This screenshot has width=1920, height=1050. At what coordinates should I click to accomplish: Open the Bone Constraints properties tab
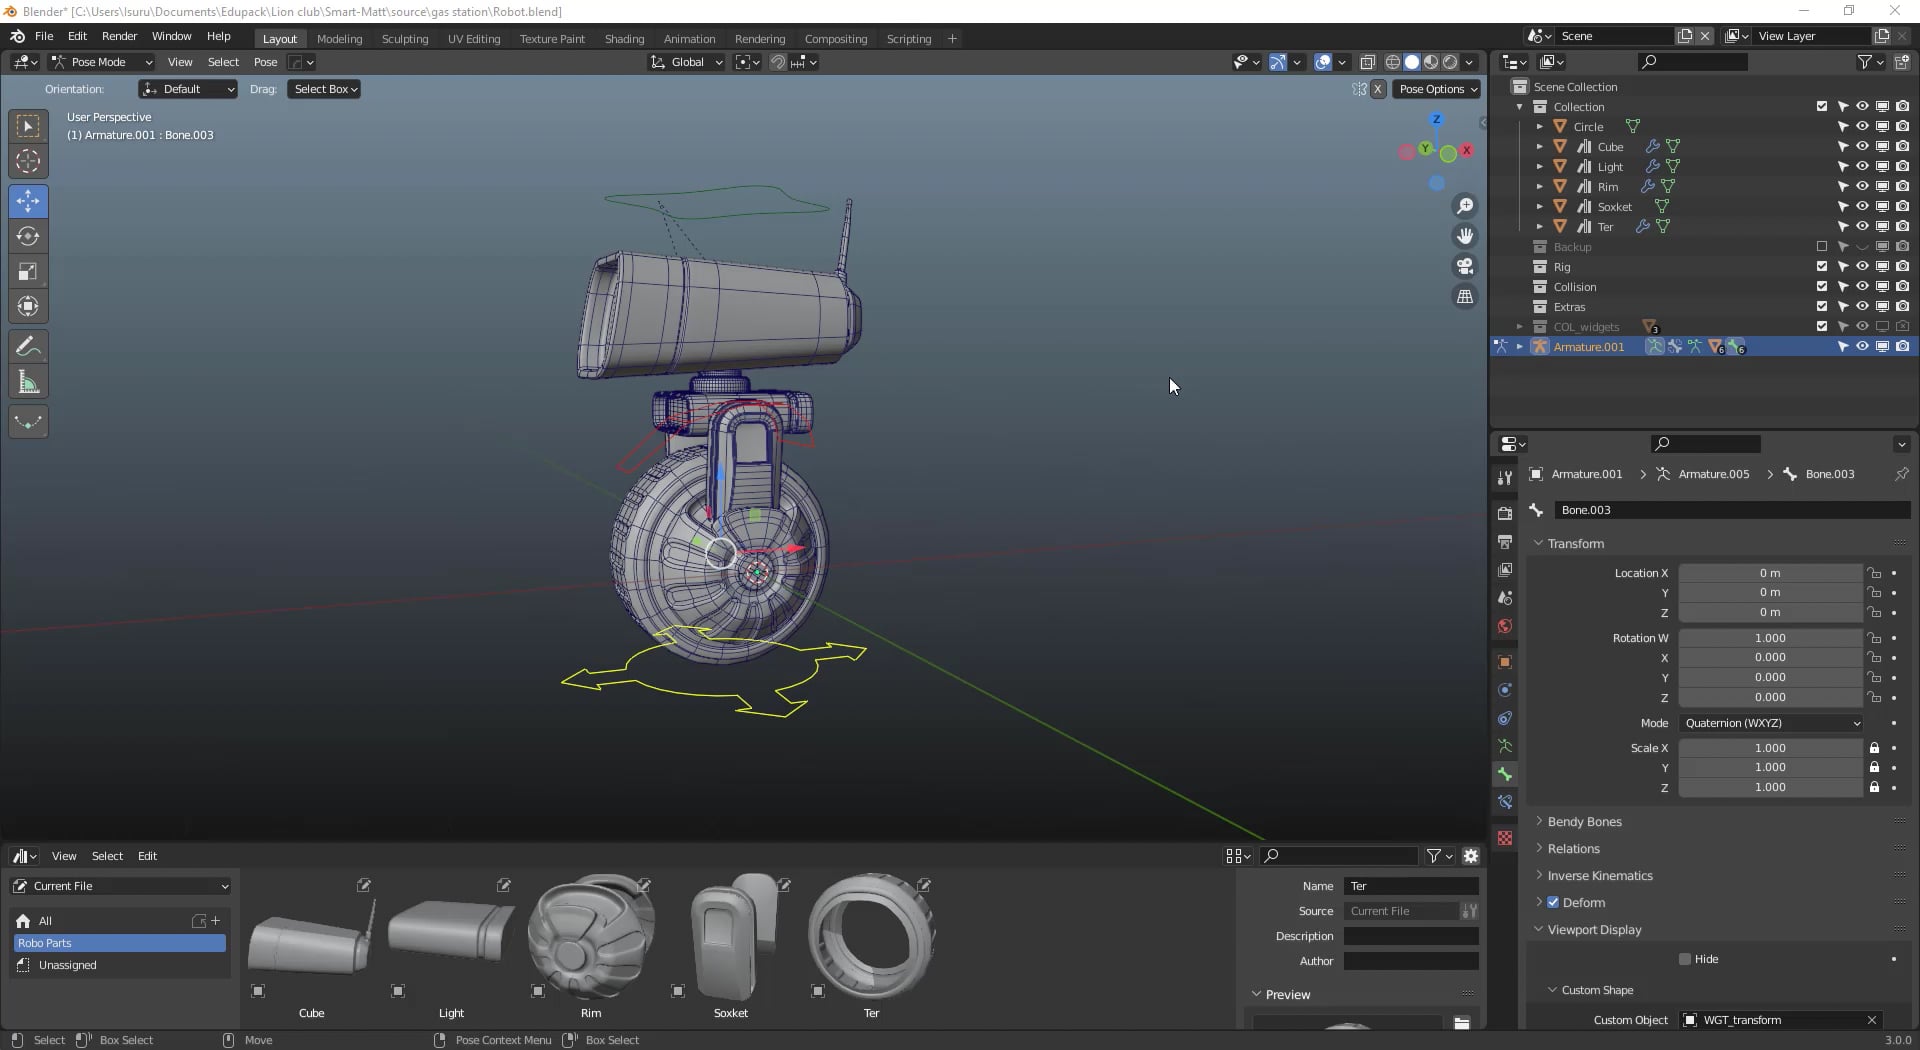tap(1505, 802)
